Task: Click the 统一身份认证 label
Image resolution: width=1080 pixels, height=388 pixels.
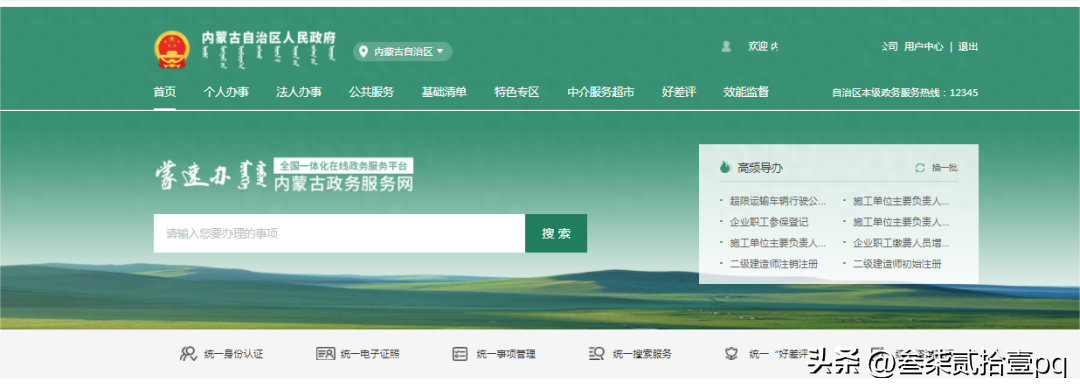Action: tap(233, 354)
